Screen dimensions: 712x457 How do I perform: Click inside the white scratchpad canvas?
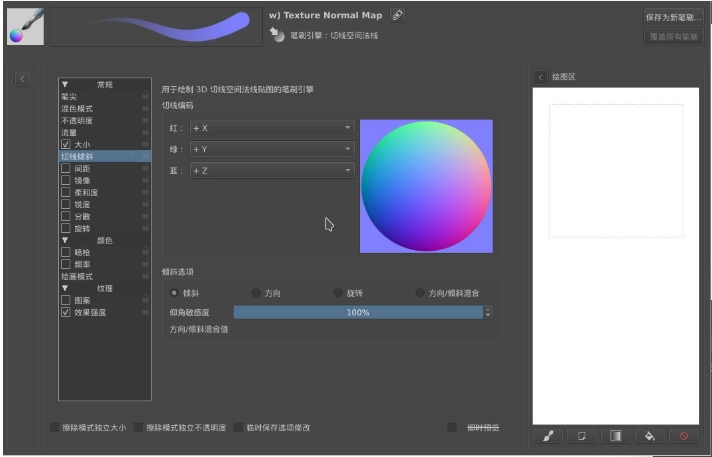(x=616, y=256)
